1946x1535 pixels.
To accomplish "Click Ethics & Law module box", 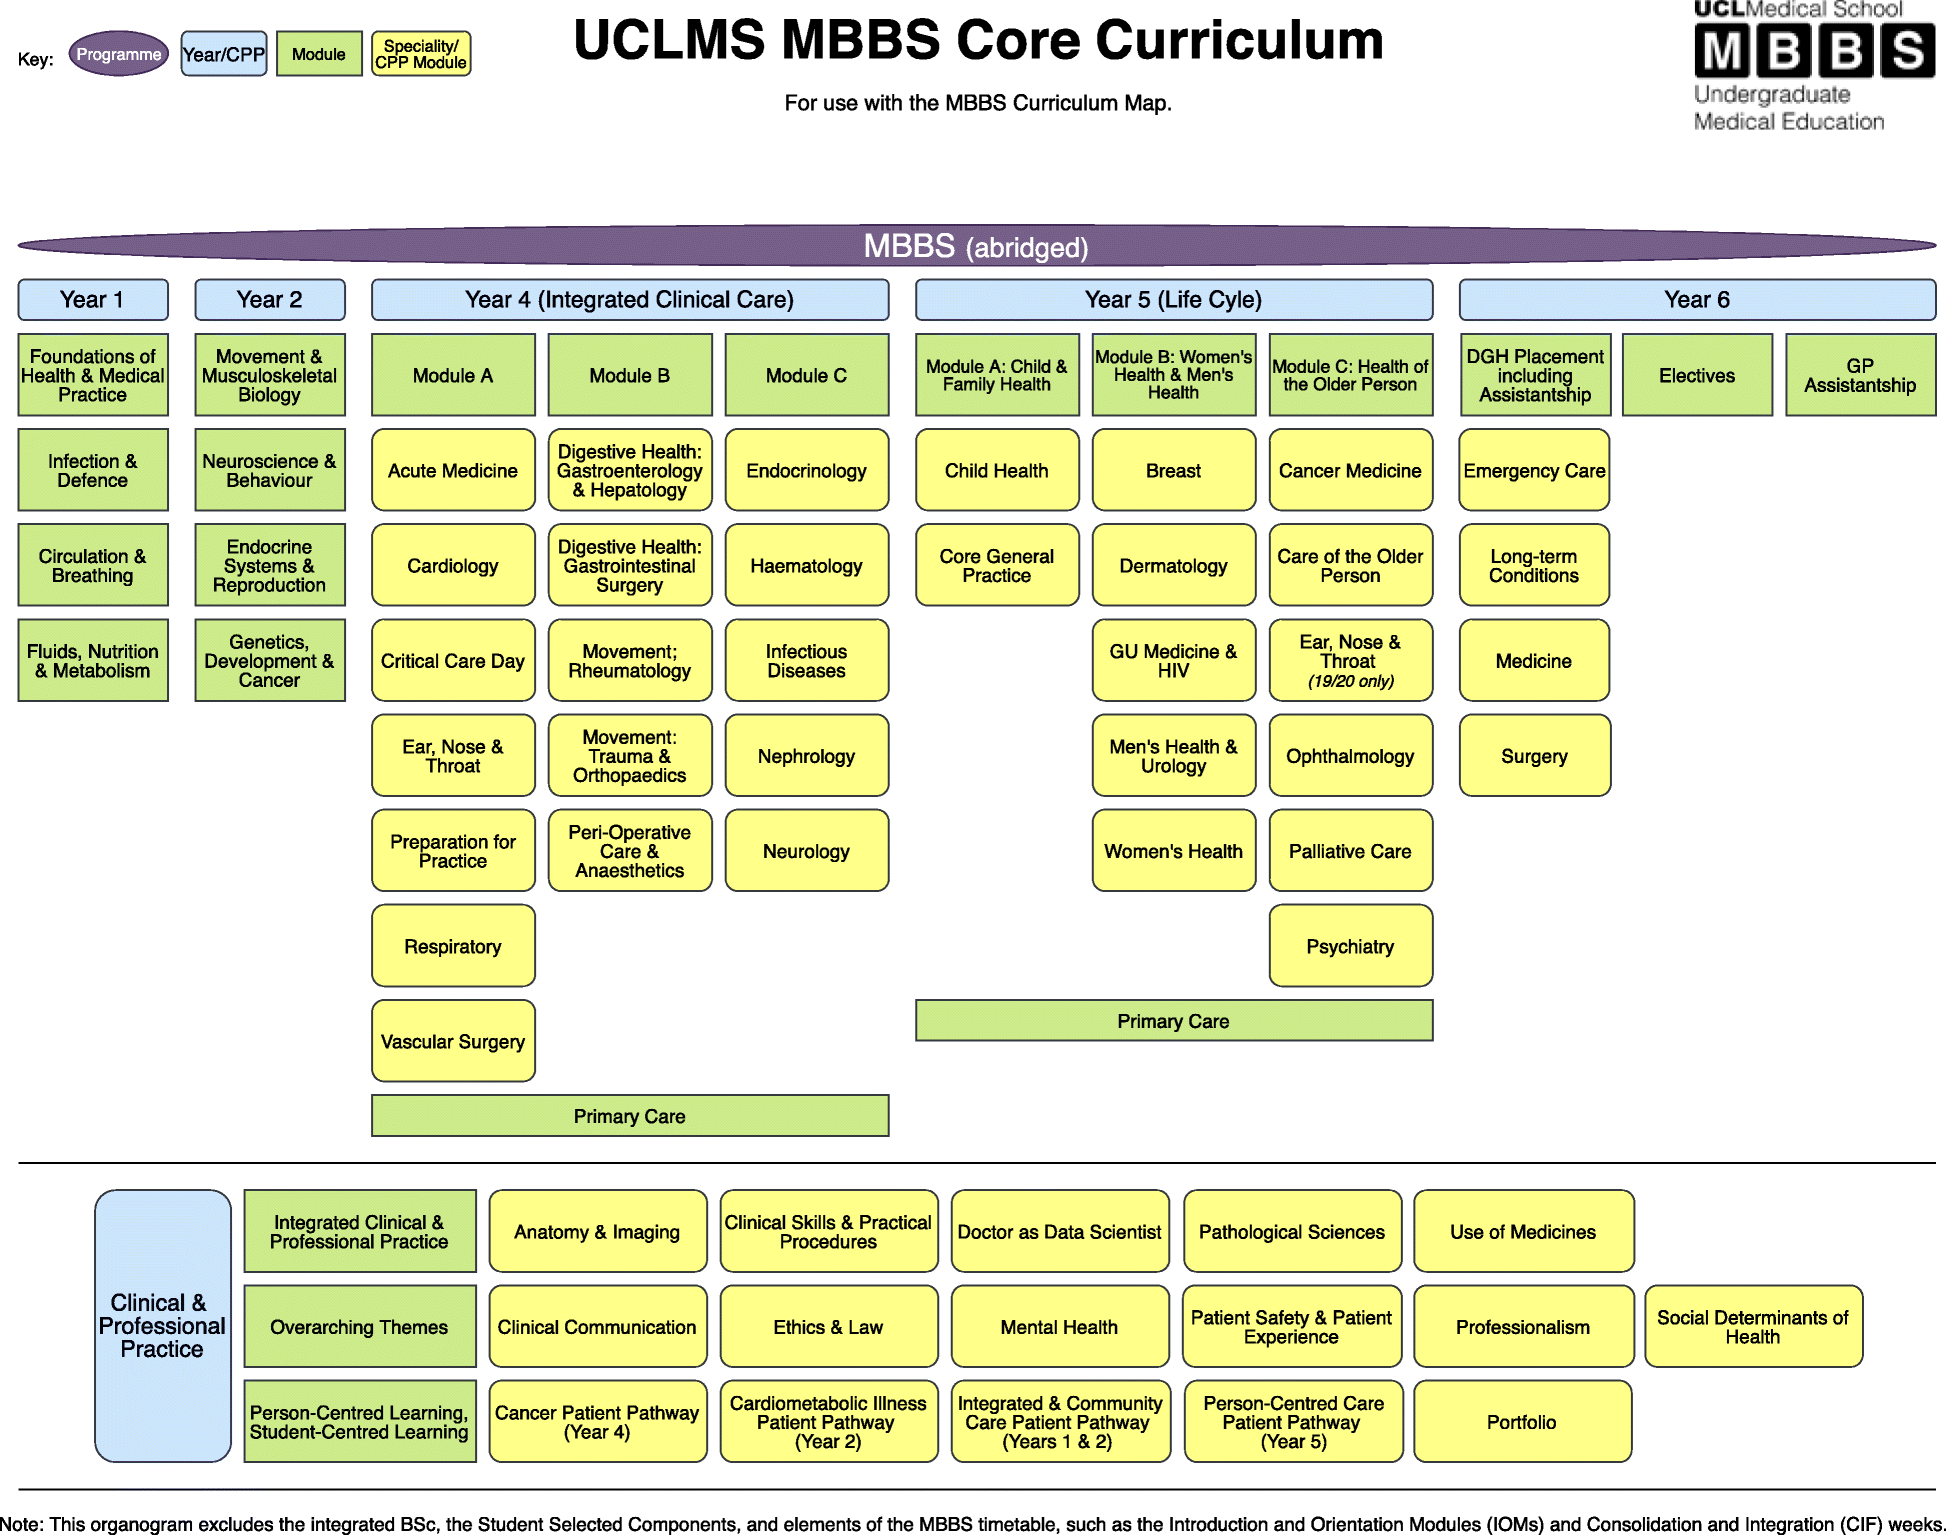I will point(829,1326).
